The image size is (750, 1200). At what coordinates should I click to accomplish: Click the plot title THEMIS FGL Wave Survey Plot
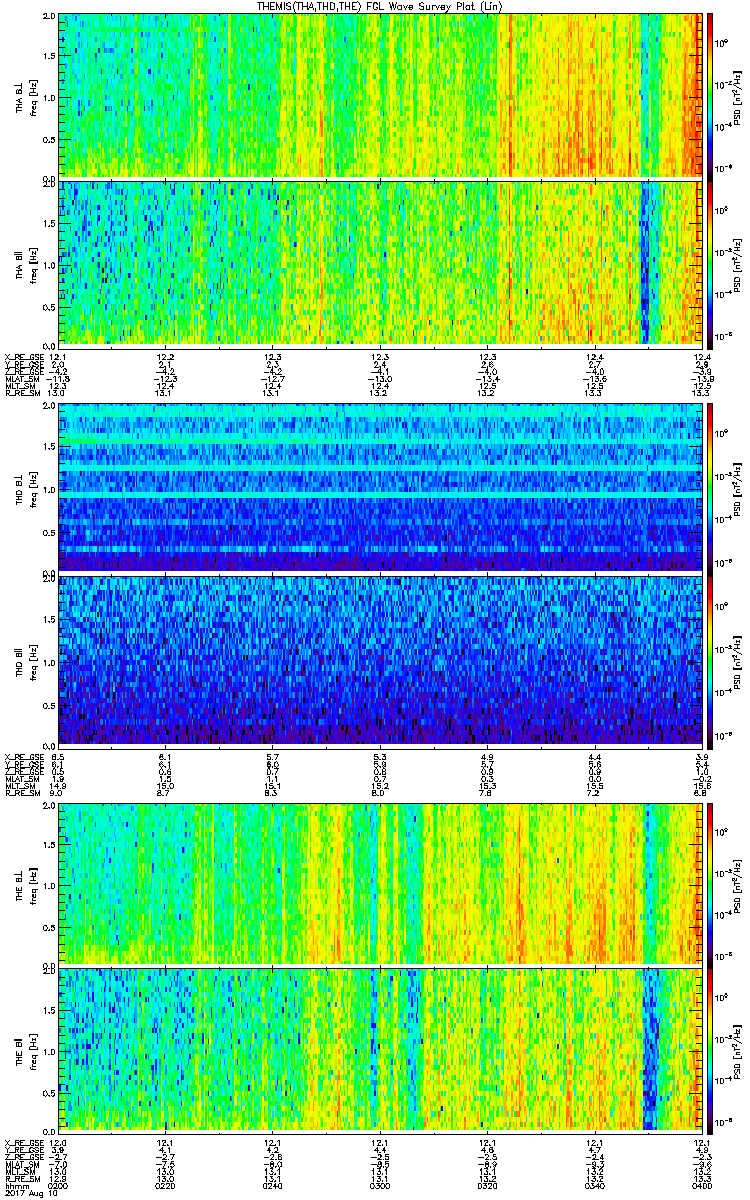click(x=379, y=6)
